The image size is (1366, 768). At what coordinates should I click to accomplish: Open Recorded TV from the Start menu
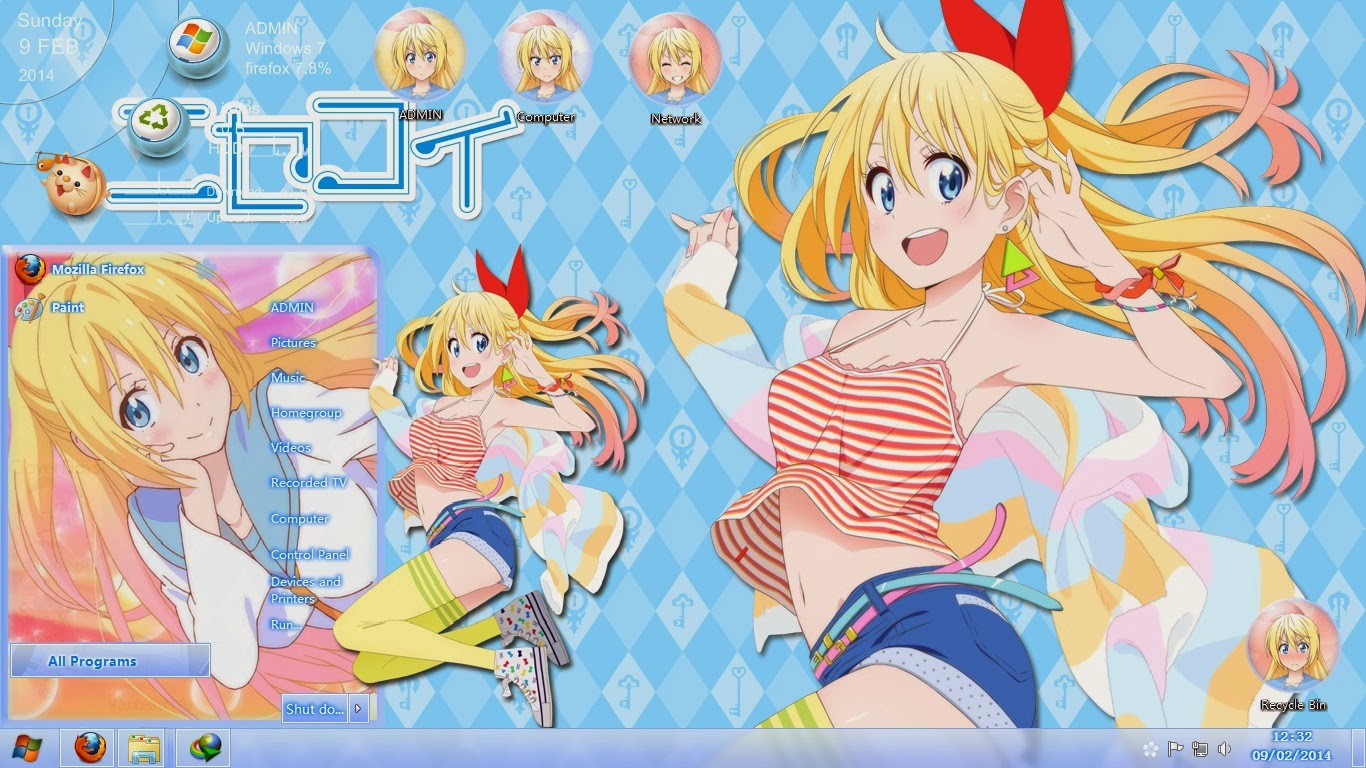click(x=308, y=483)
